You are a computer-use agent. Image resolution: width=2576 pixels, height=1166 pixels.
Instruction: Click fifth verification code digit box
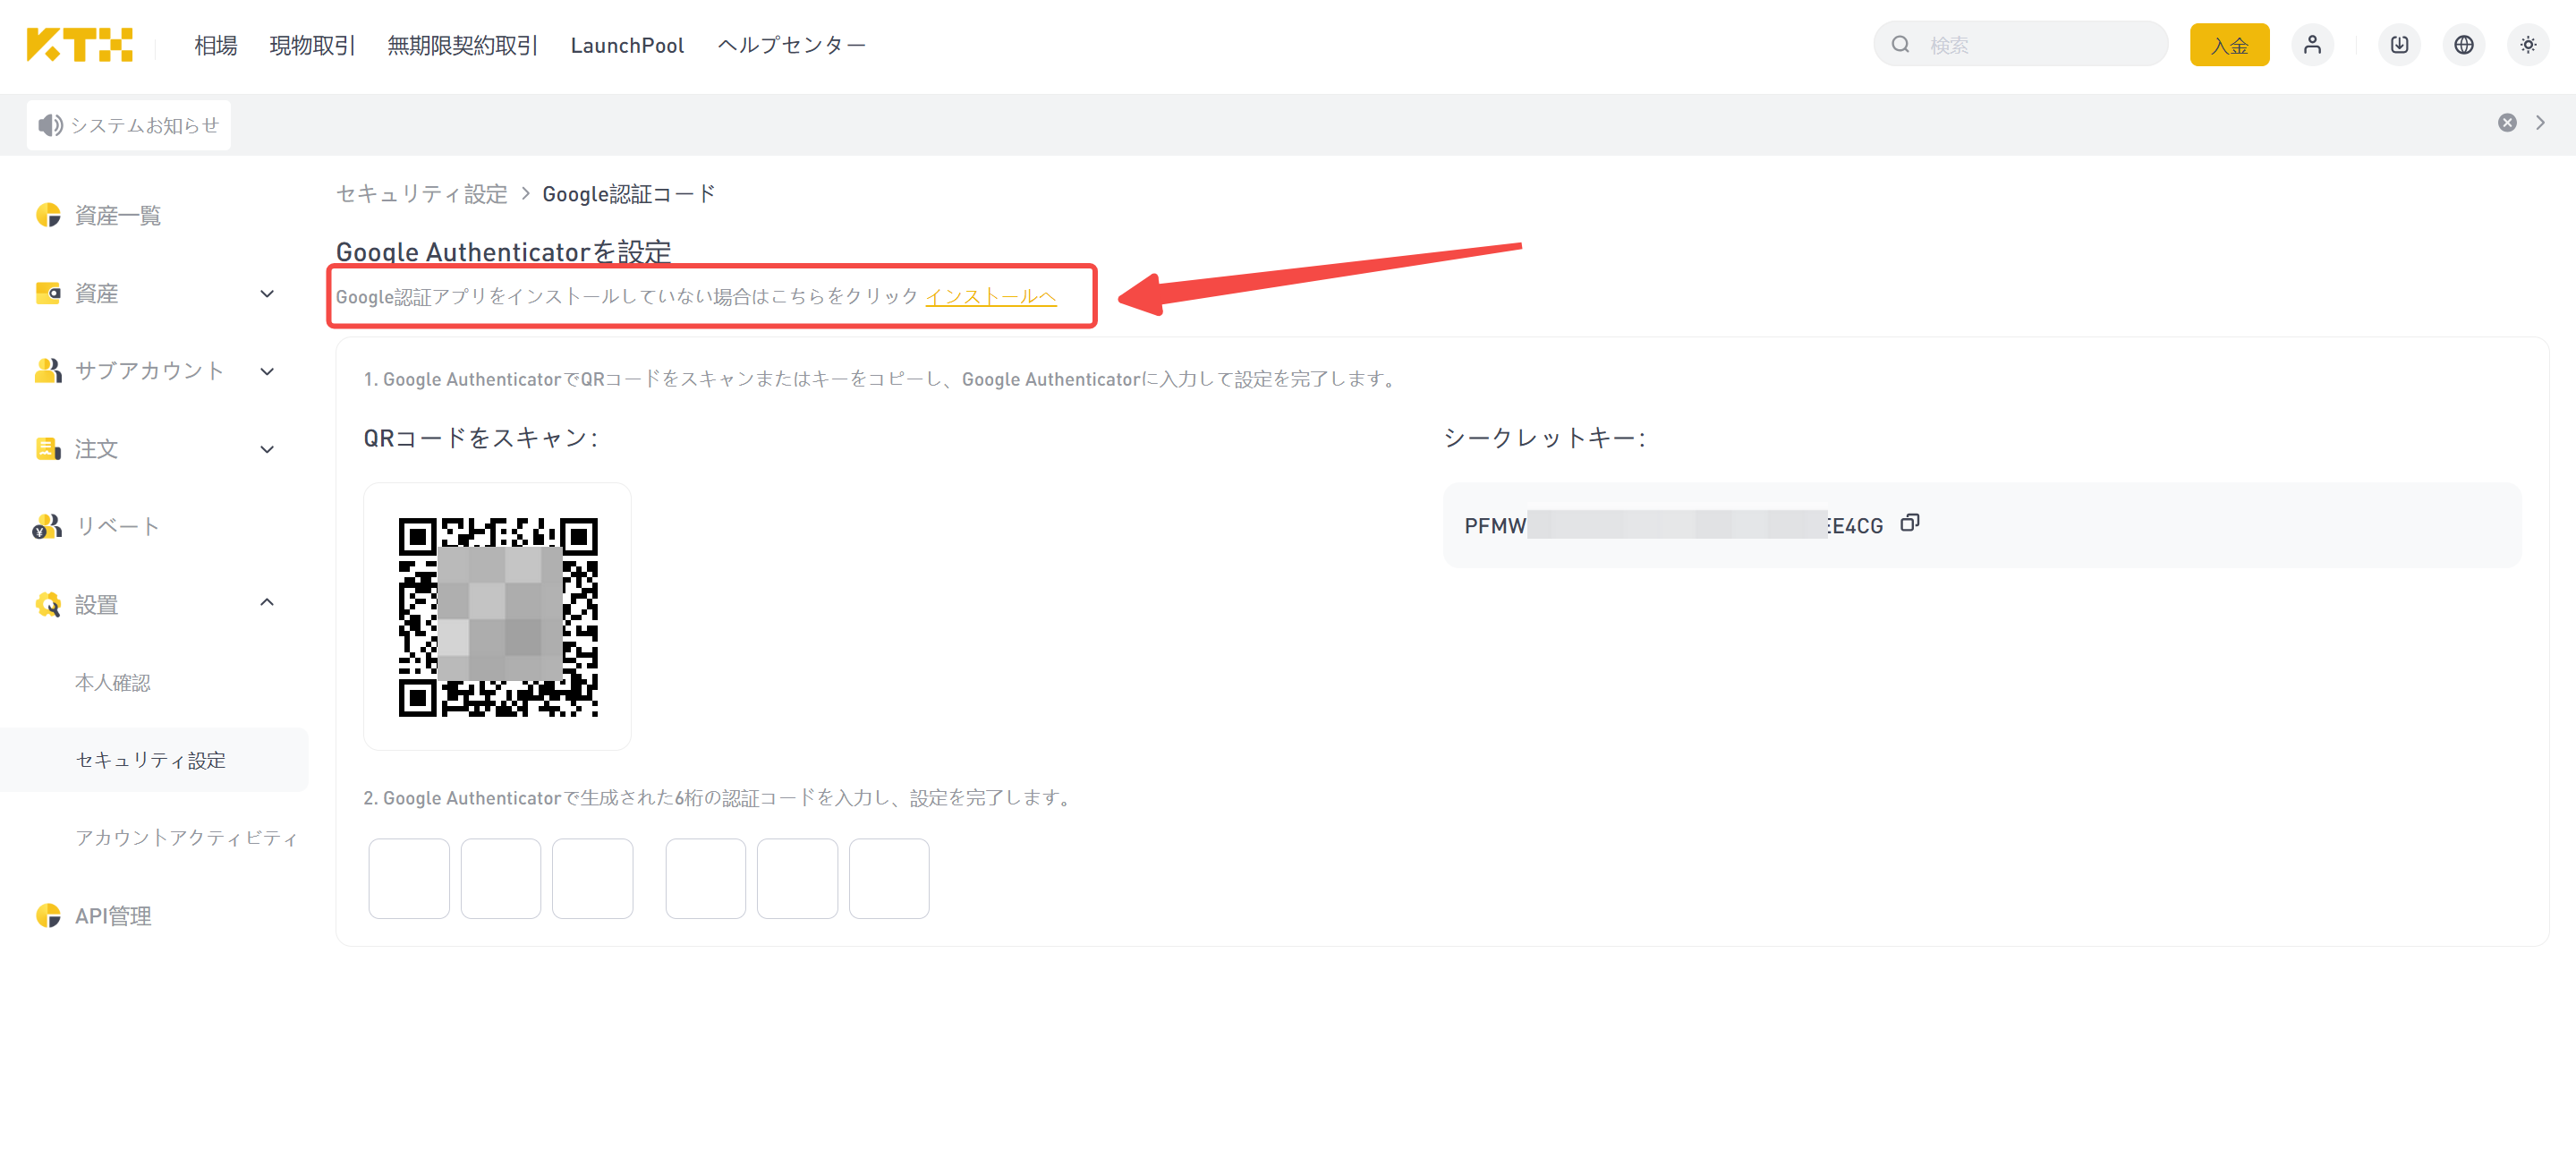[798, 878]
